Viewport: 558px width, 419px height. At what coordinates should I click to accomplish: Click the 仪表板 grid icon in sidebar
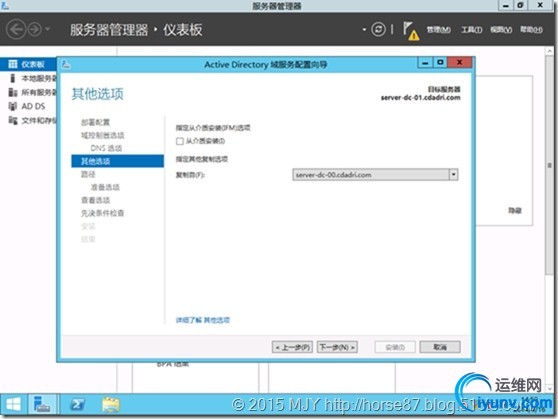point(13,64)
